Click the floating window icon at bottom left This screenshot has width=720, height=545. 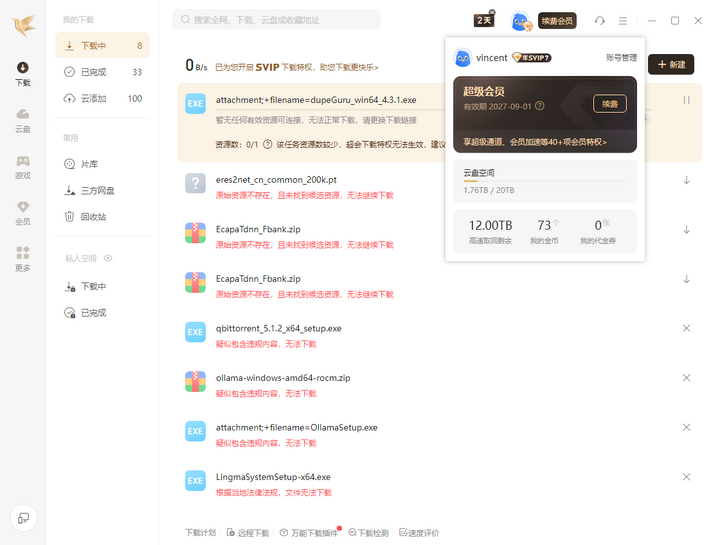[23, 518]
